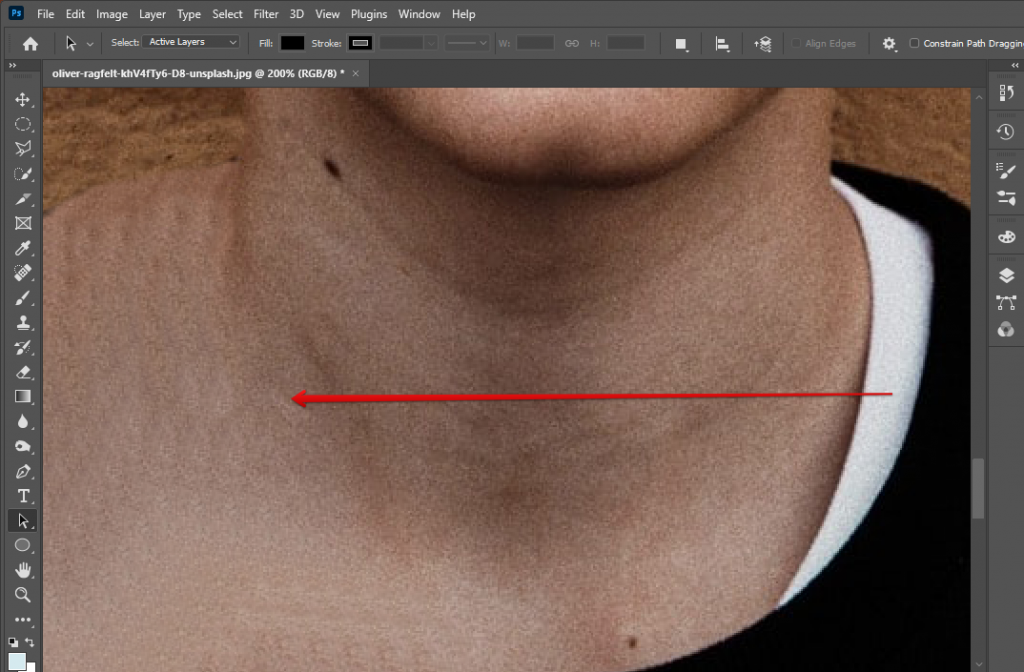
Task: Open the Plugins menu
Action: point(368,14)
